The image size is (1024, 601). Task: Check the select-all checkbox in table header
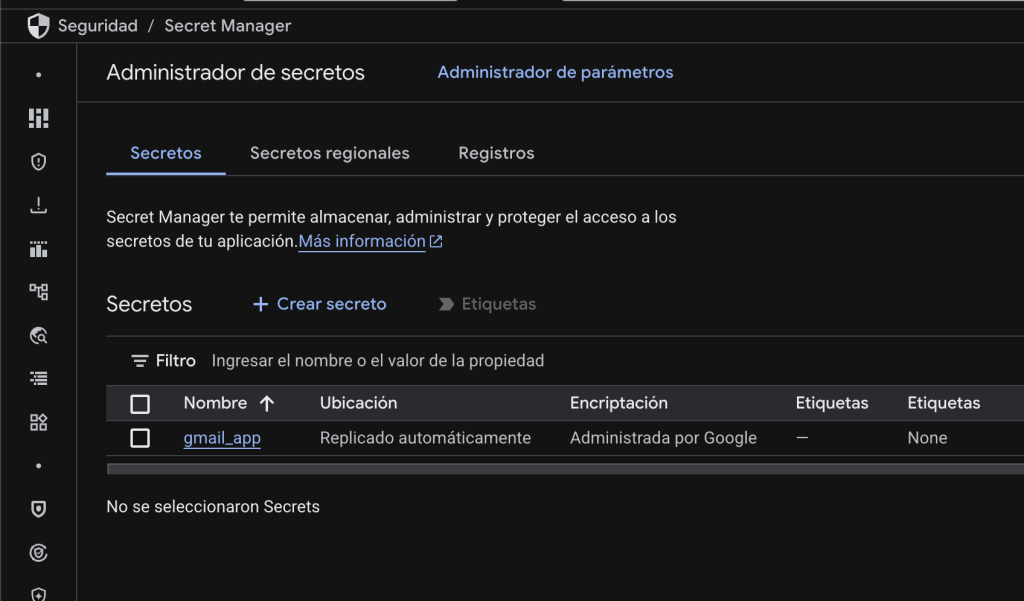click(x=140, y=404)
